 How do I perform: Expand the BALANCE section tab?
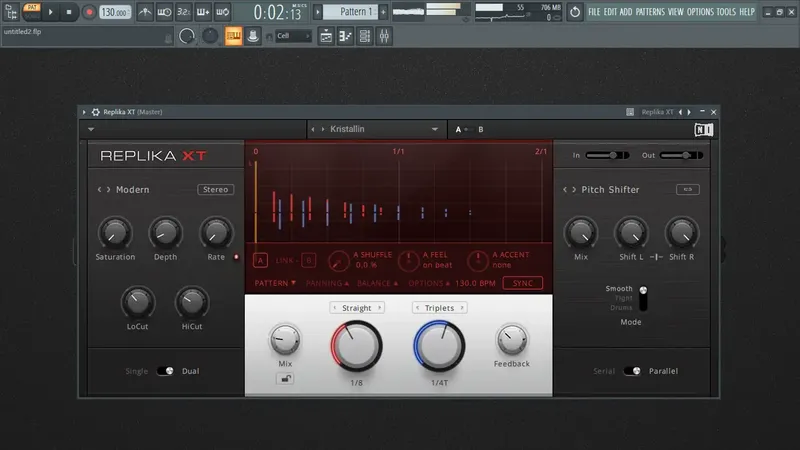(x=378, y=283)
